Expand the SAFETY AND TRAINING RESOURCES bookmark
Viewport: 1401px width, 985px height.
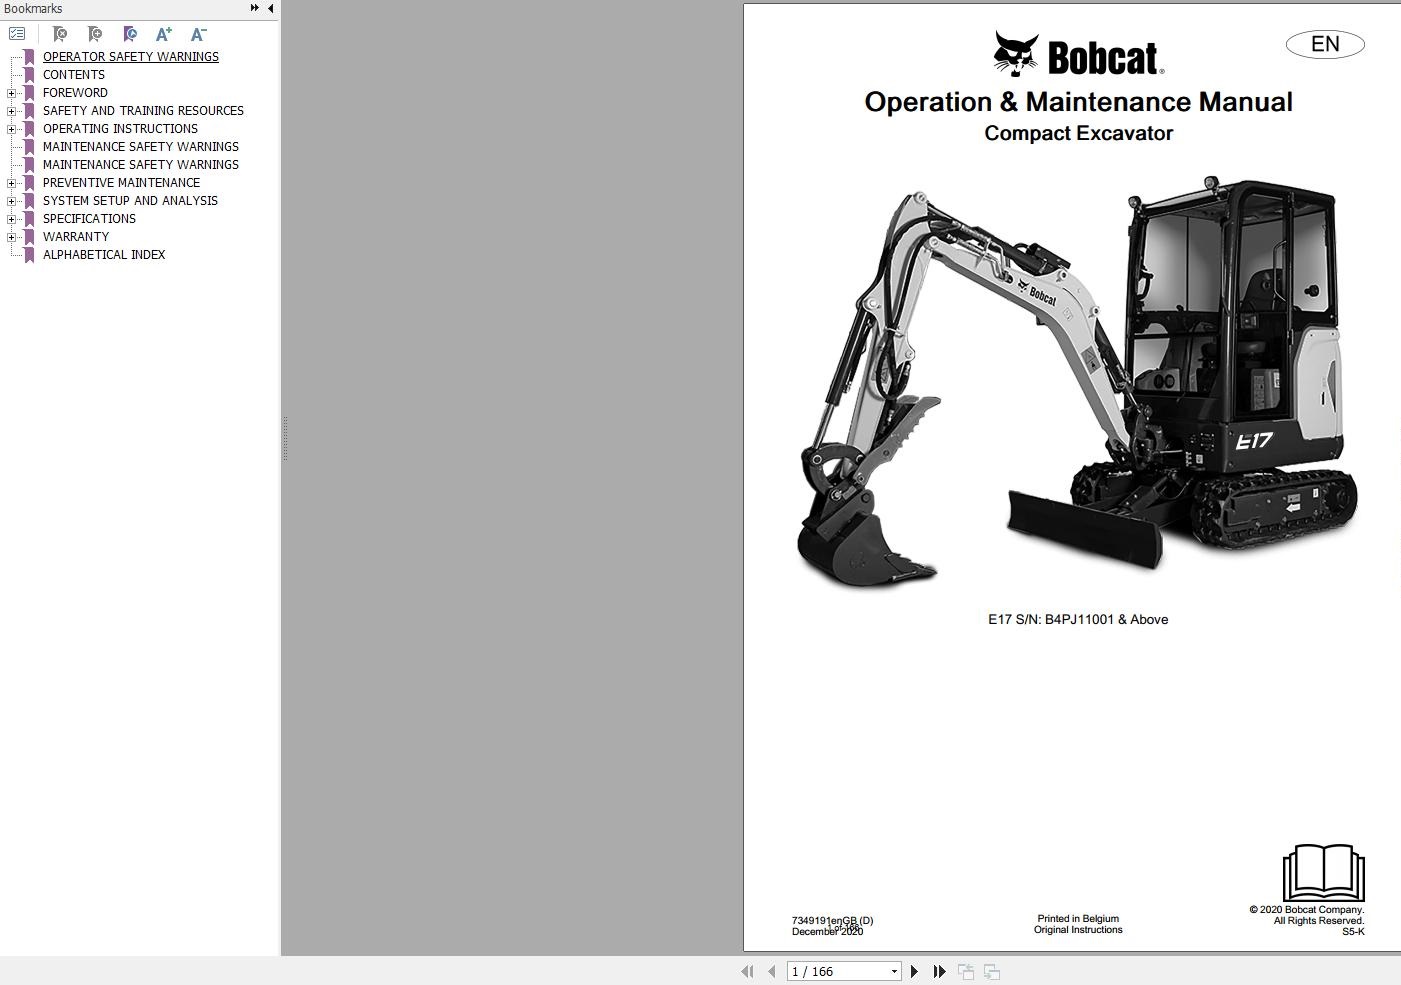[11, 111]
